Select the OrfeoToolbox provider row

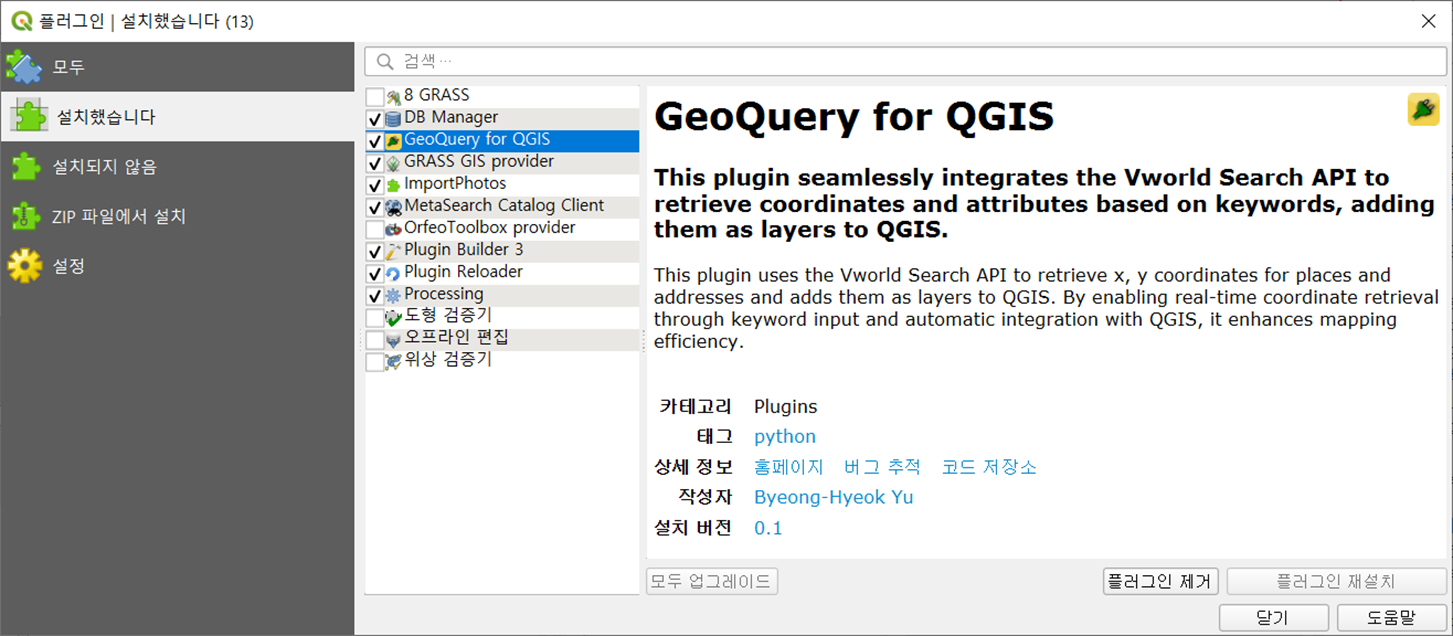[502, 228]
